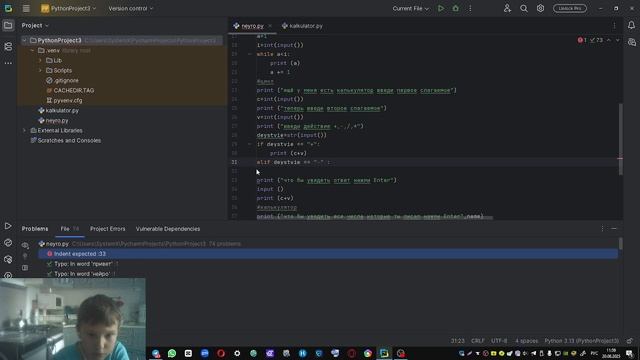Open Python Packages tool window icon
This screenshot has height=360, width=640.
[8, 242]
